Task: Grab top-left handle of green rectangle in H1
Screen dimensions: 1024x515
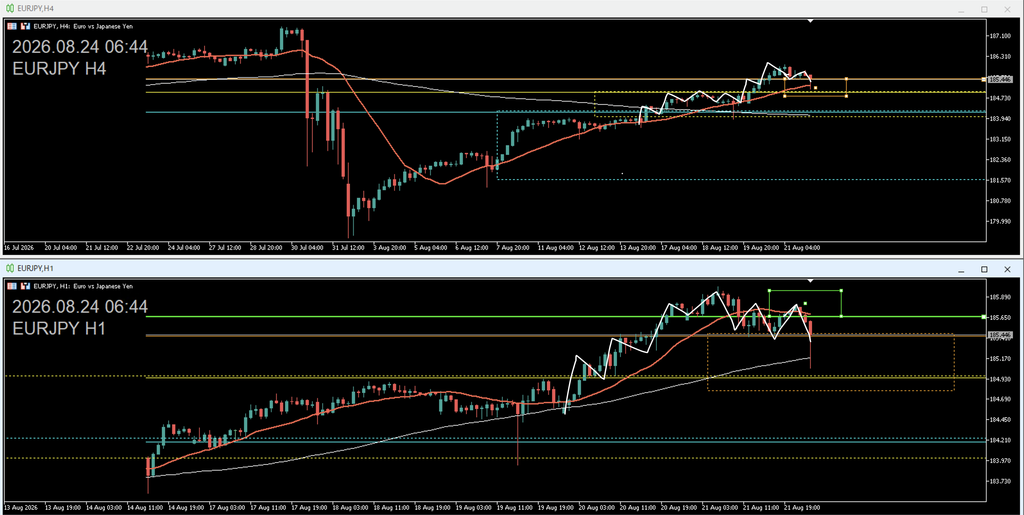Action: tap(769, 290)
